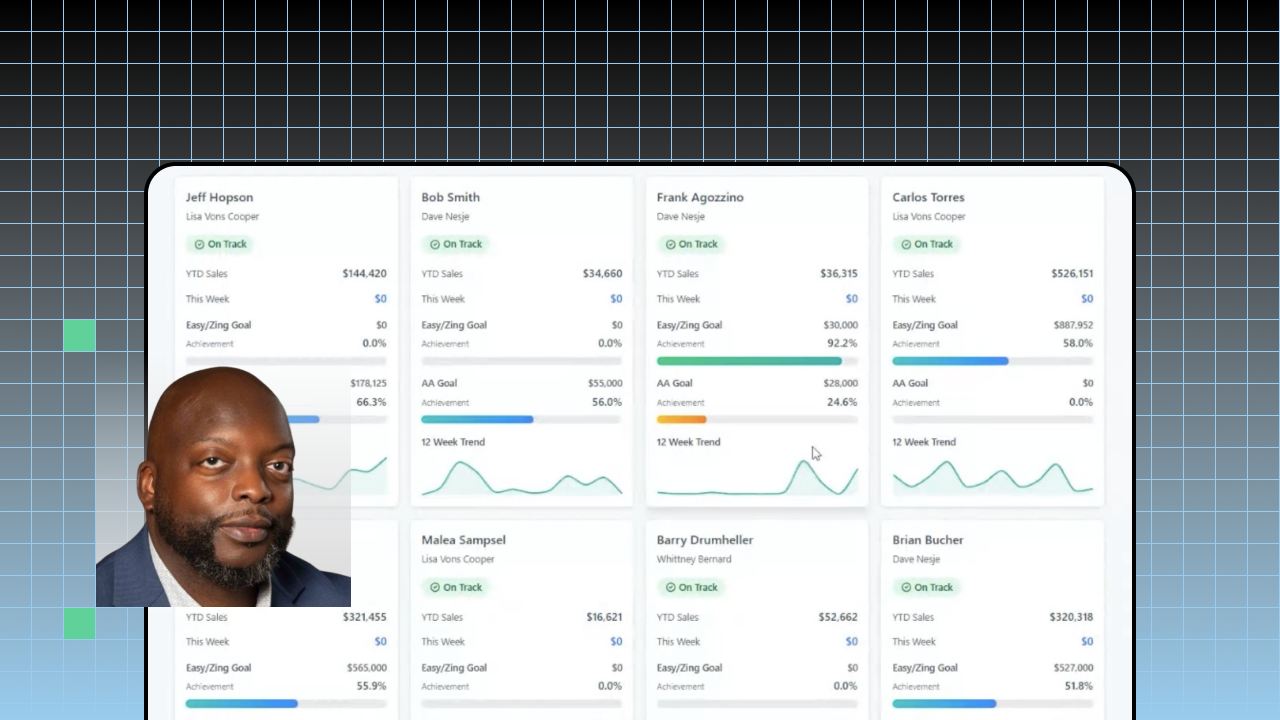Click Carlos Torres's This Week $0 value
Viewport: 1280px width, 720px height.
coord(1087,299)
